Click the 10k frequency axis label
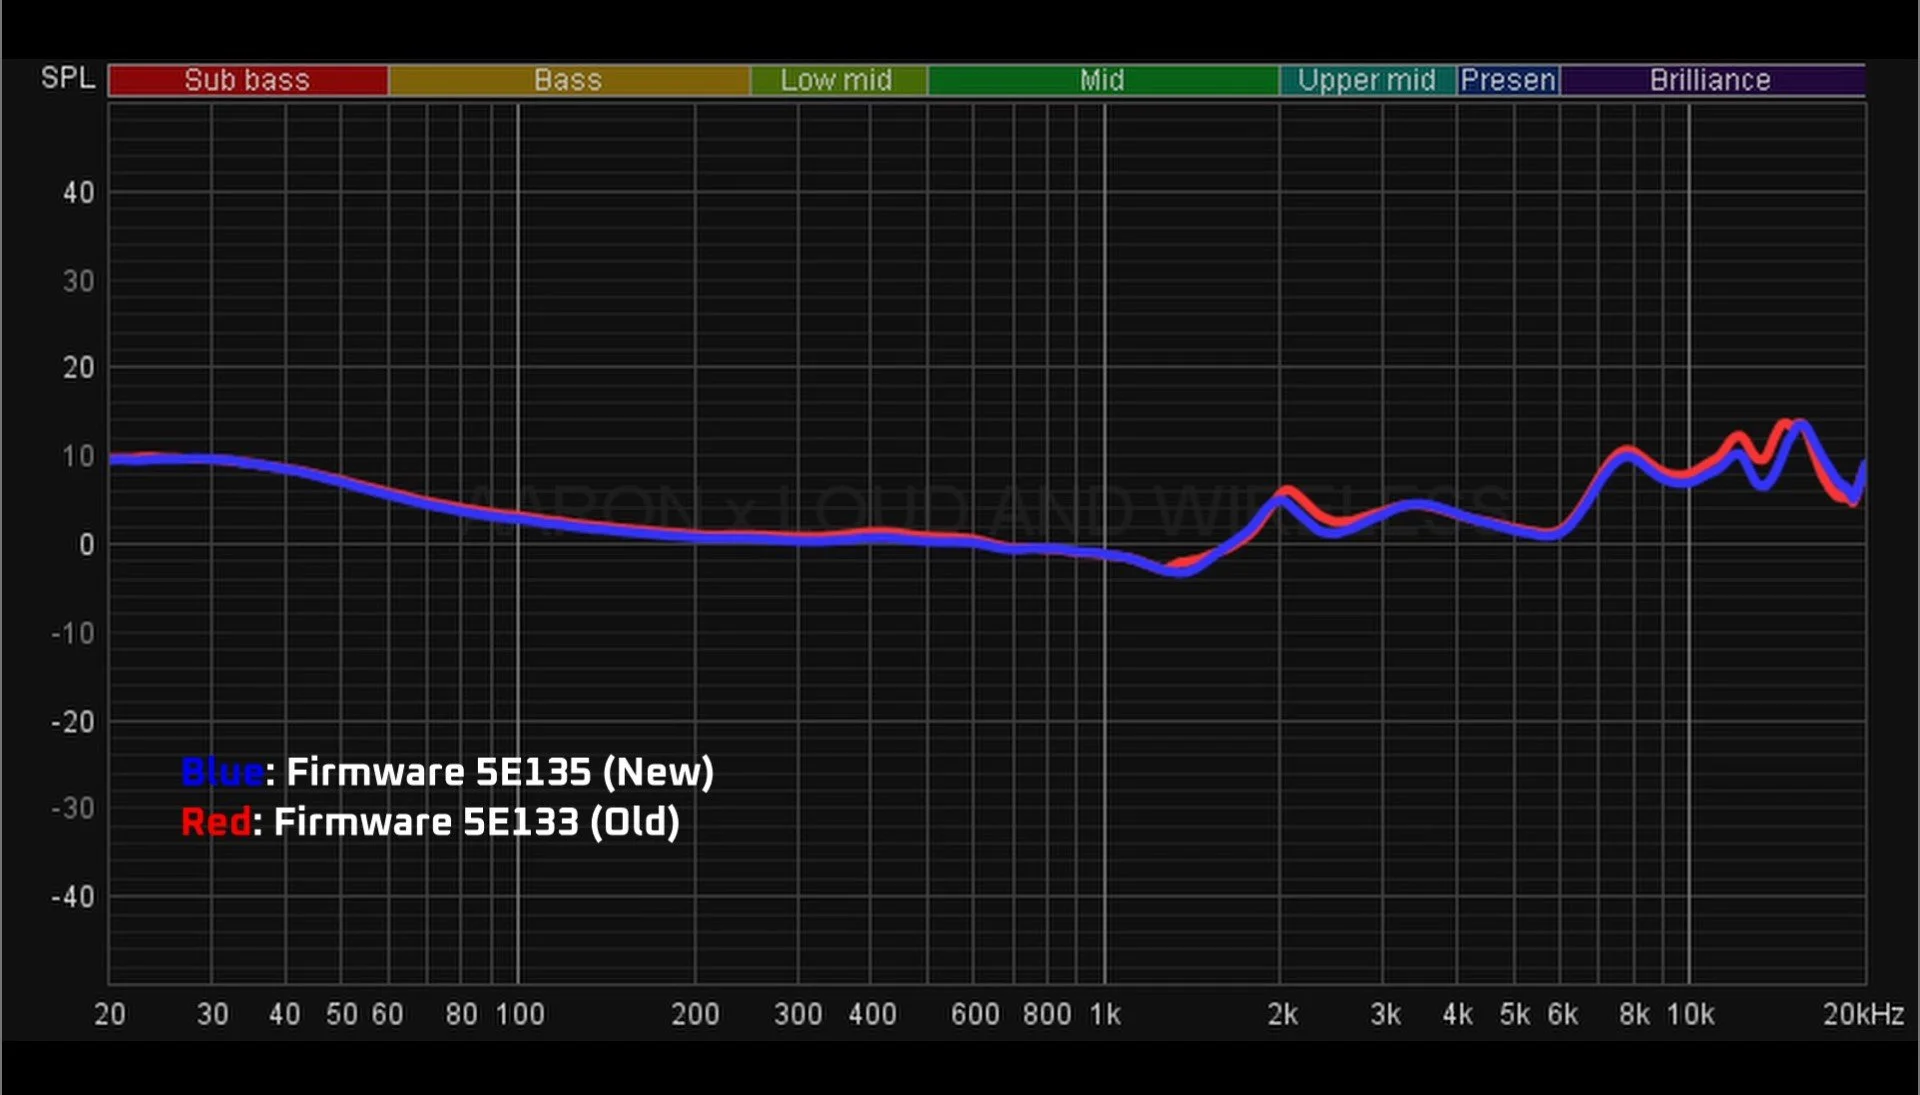This screenshot has height=1095, width=1920. coord(1690,1014)
